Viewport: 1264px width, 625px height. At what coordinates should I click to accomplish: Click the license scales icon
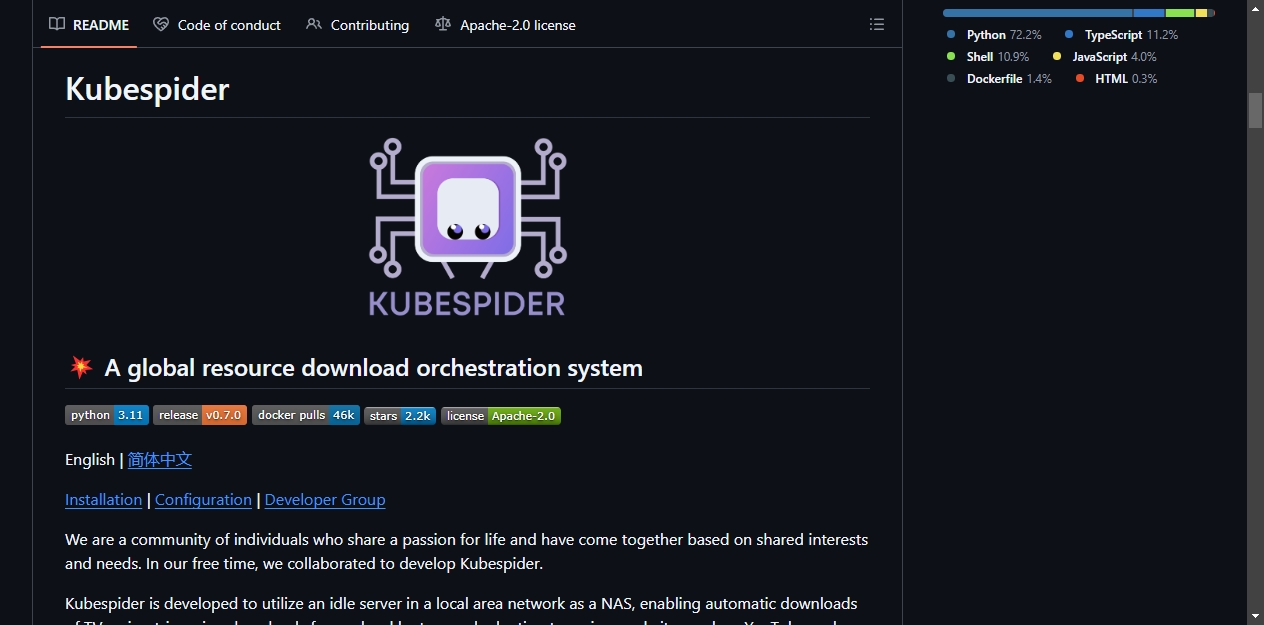click(443, 24)
